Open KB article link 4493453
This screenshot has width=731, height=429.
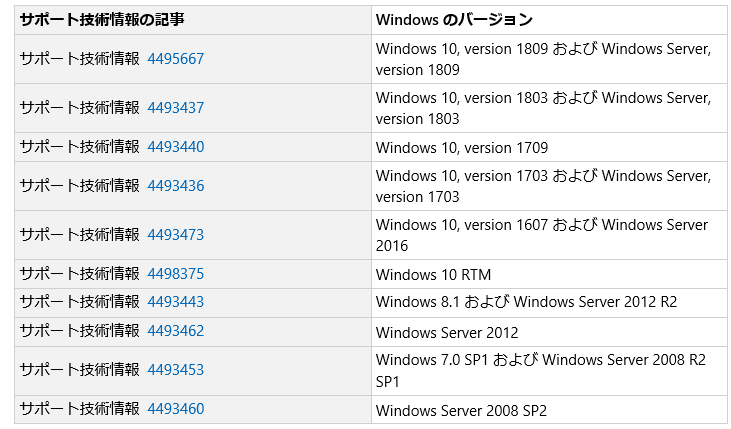(176, 370)
